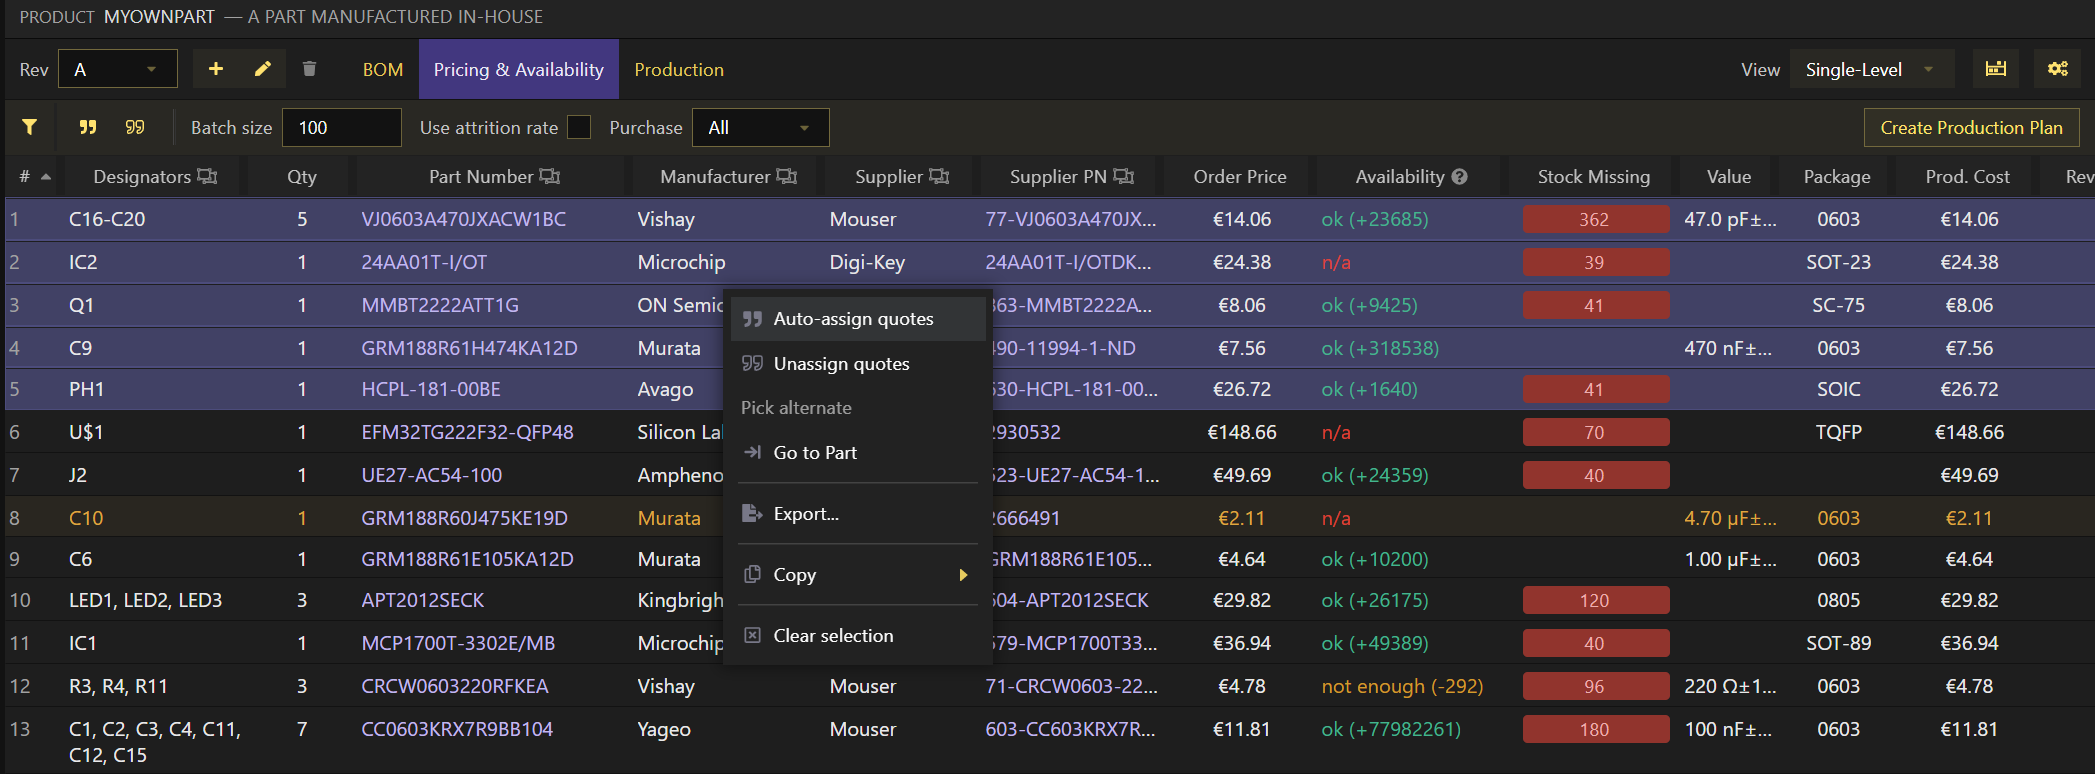This screenshot has width=2095, height=774.
Task: Open supplier PN link 603-CC603KRX7R...
Action: click(1070, 729)
